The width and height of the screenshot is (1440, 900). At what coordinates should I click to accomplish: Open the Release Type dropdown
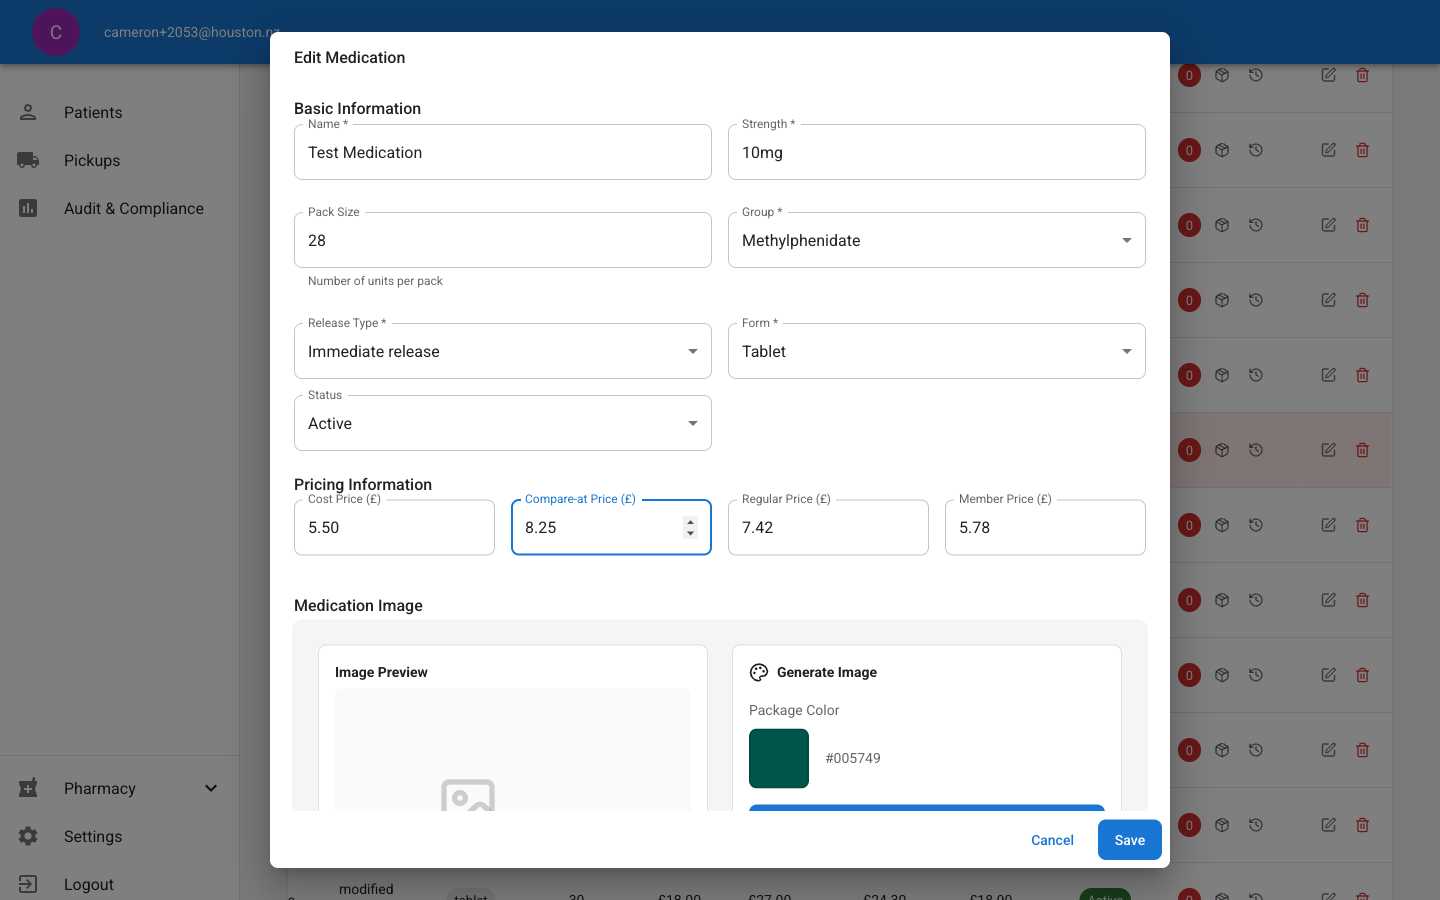[x=503, y=351]
